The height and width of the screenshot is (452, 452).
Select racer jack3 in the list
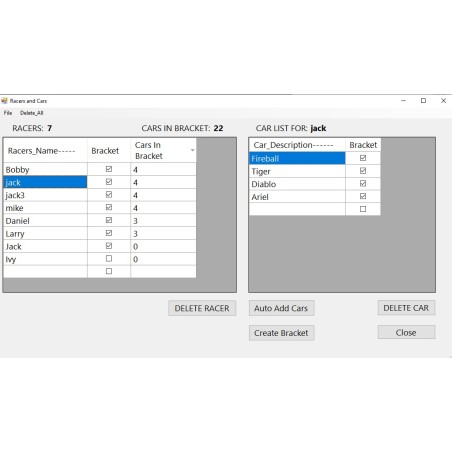45,195
